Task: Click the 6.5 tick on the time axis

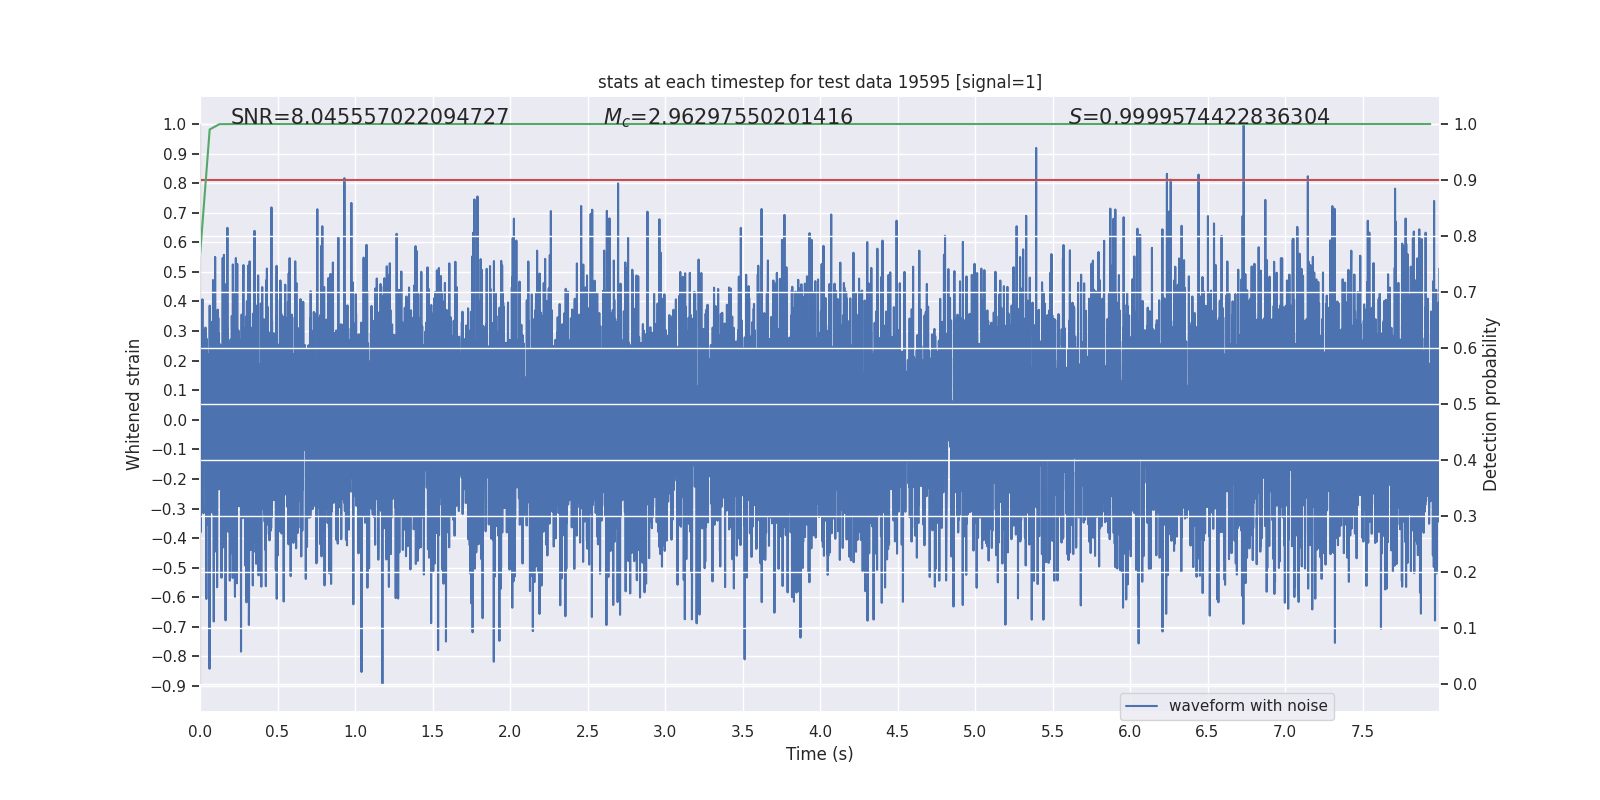Action: pyautogui.click(x=1207, y=731)
